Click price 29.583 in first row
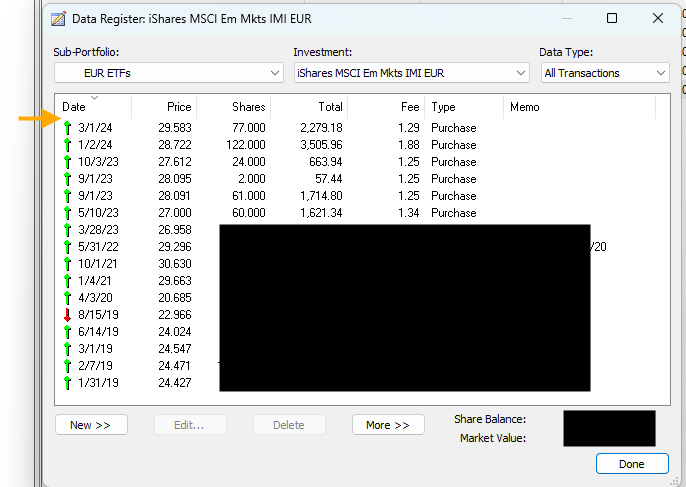This screenshot has height=487, width=686. tap(175, 128)
